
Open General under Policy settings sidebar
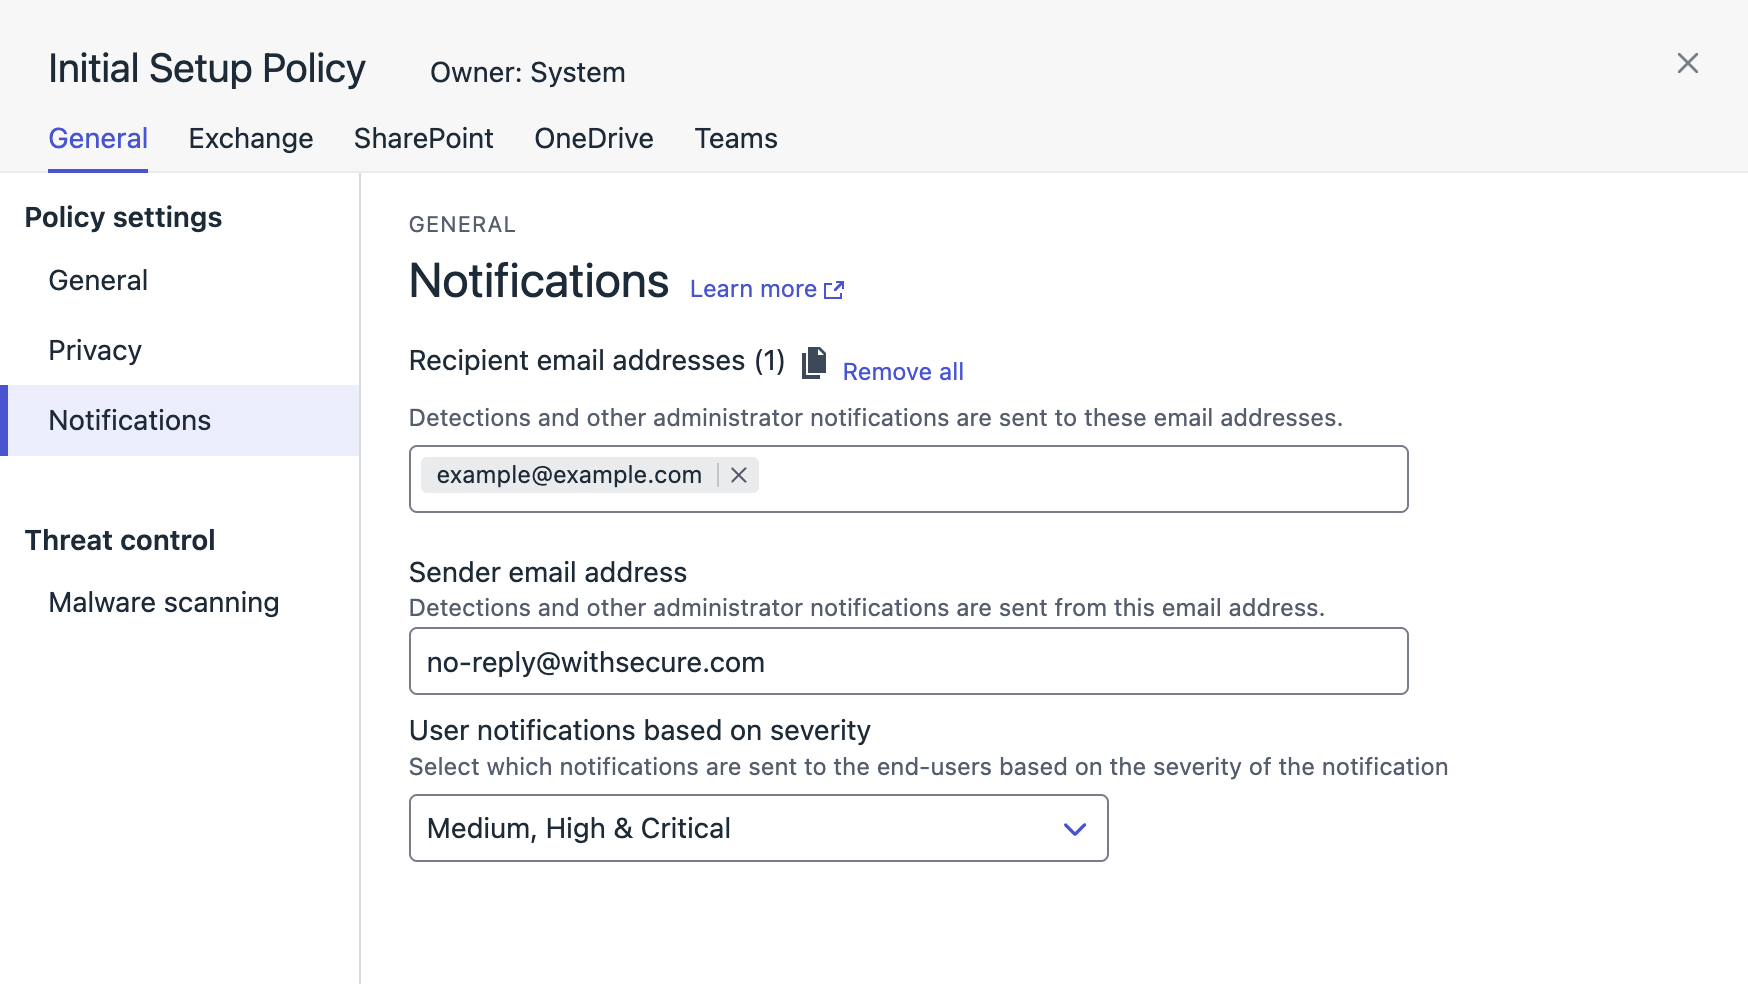[98, 281]
